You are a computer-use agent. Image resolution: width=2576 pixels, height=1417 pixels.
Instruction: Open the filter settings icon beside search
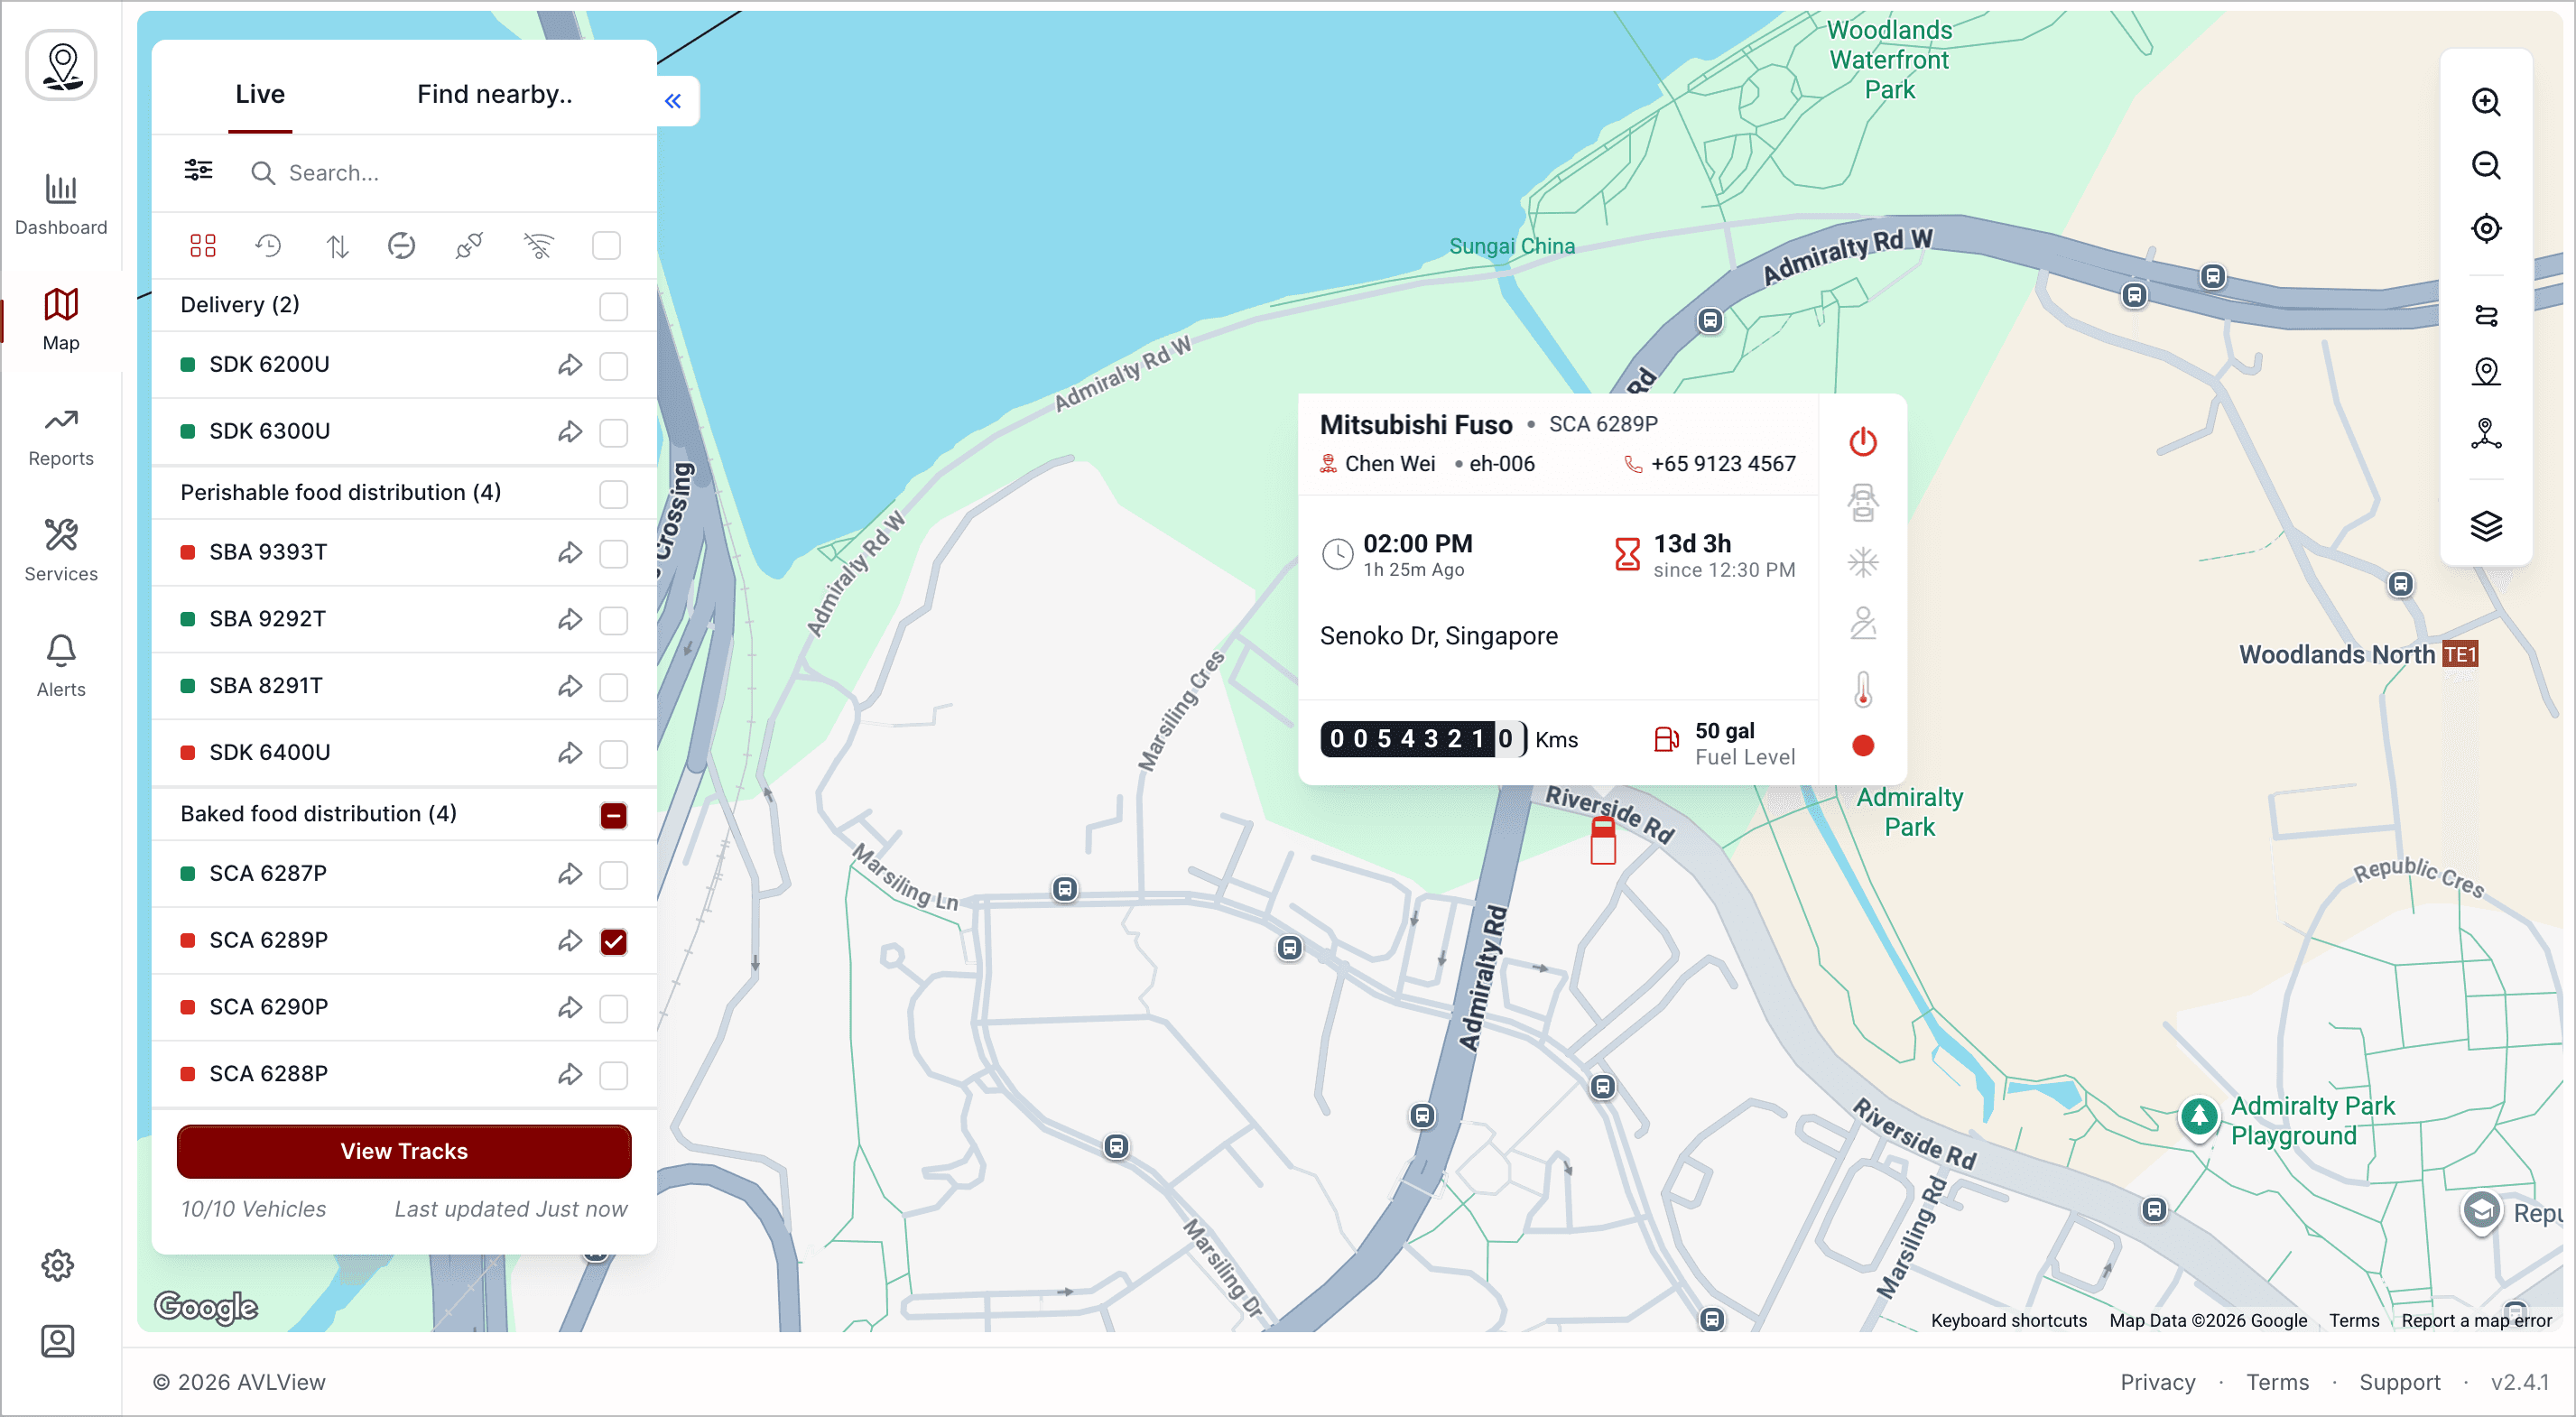click(198, 171)
